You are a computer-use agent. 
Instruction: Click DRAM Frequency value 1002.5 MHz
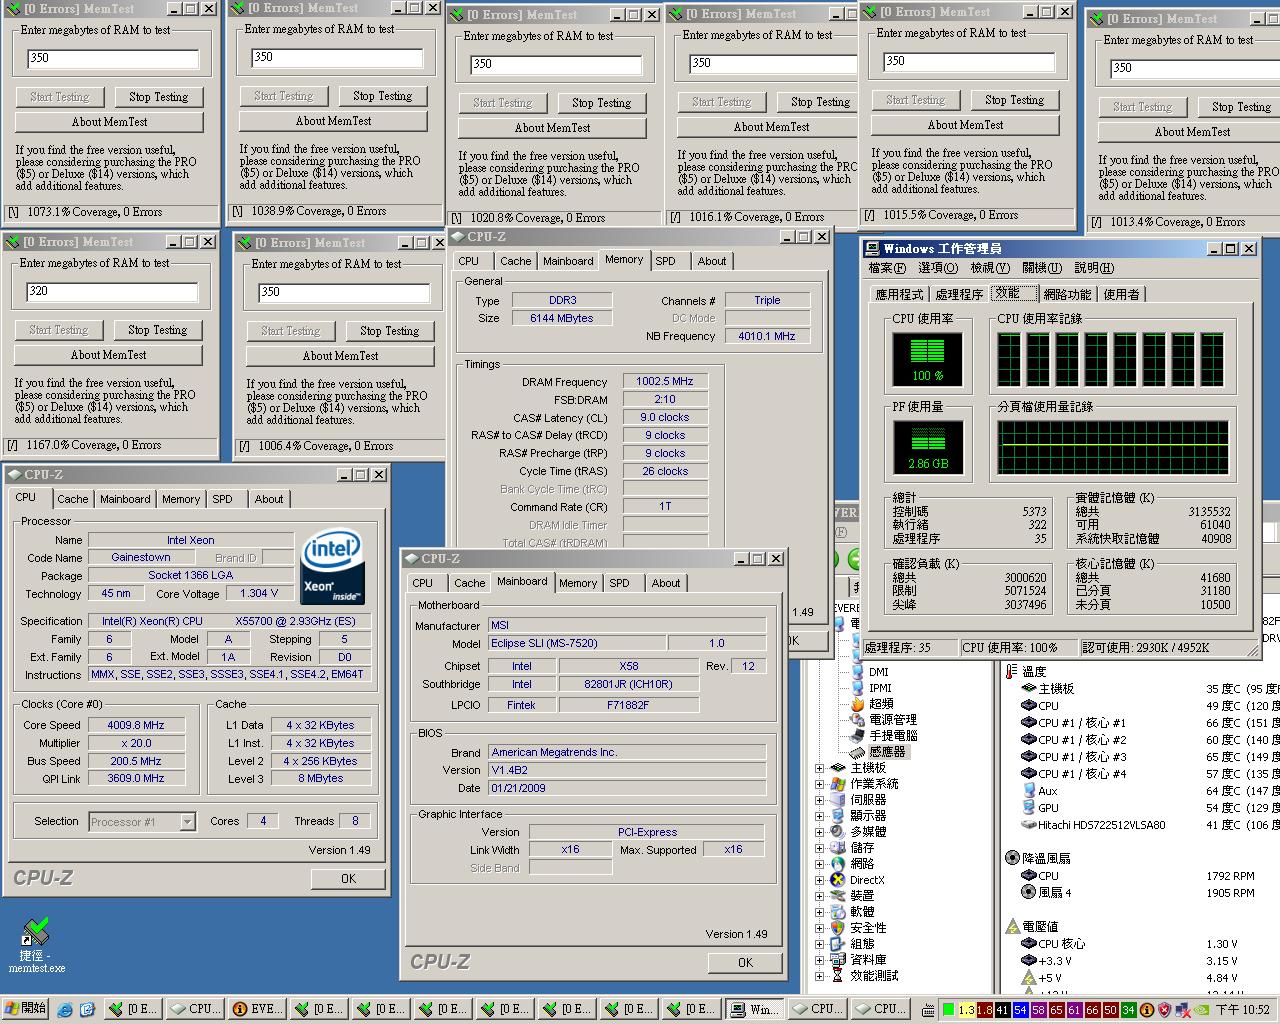[x=665, y=381]
